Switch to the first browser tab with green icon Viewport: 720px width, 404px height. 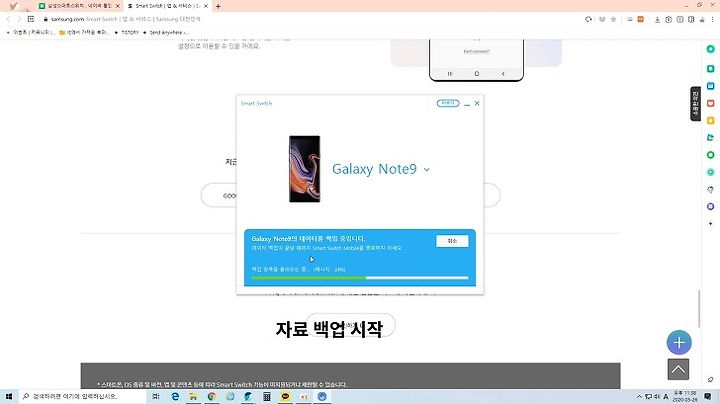click(77, 6)
